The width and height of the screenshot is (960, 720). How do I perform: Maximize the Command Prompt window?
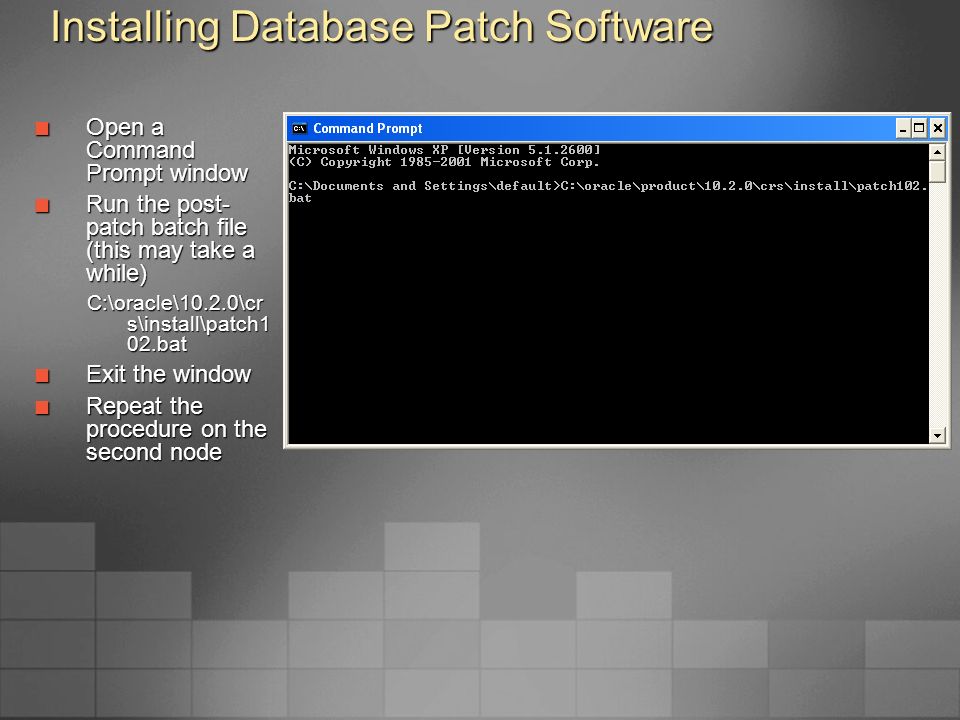pos(919,129)
